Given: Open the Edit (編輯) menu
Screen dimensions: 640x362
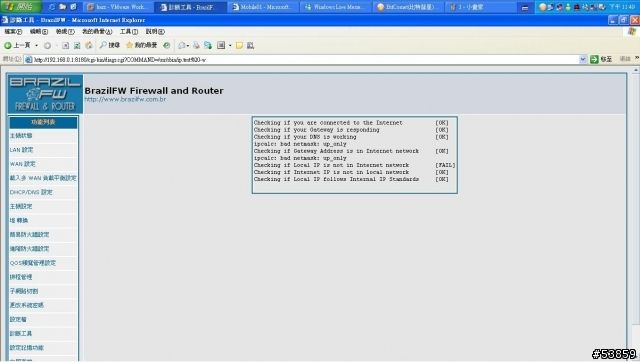Looking at the screenshot, I should pos(39,31).
